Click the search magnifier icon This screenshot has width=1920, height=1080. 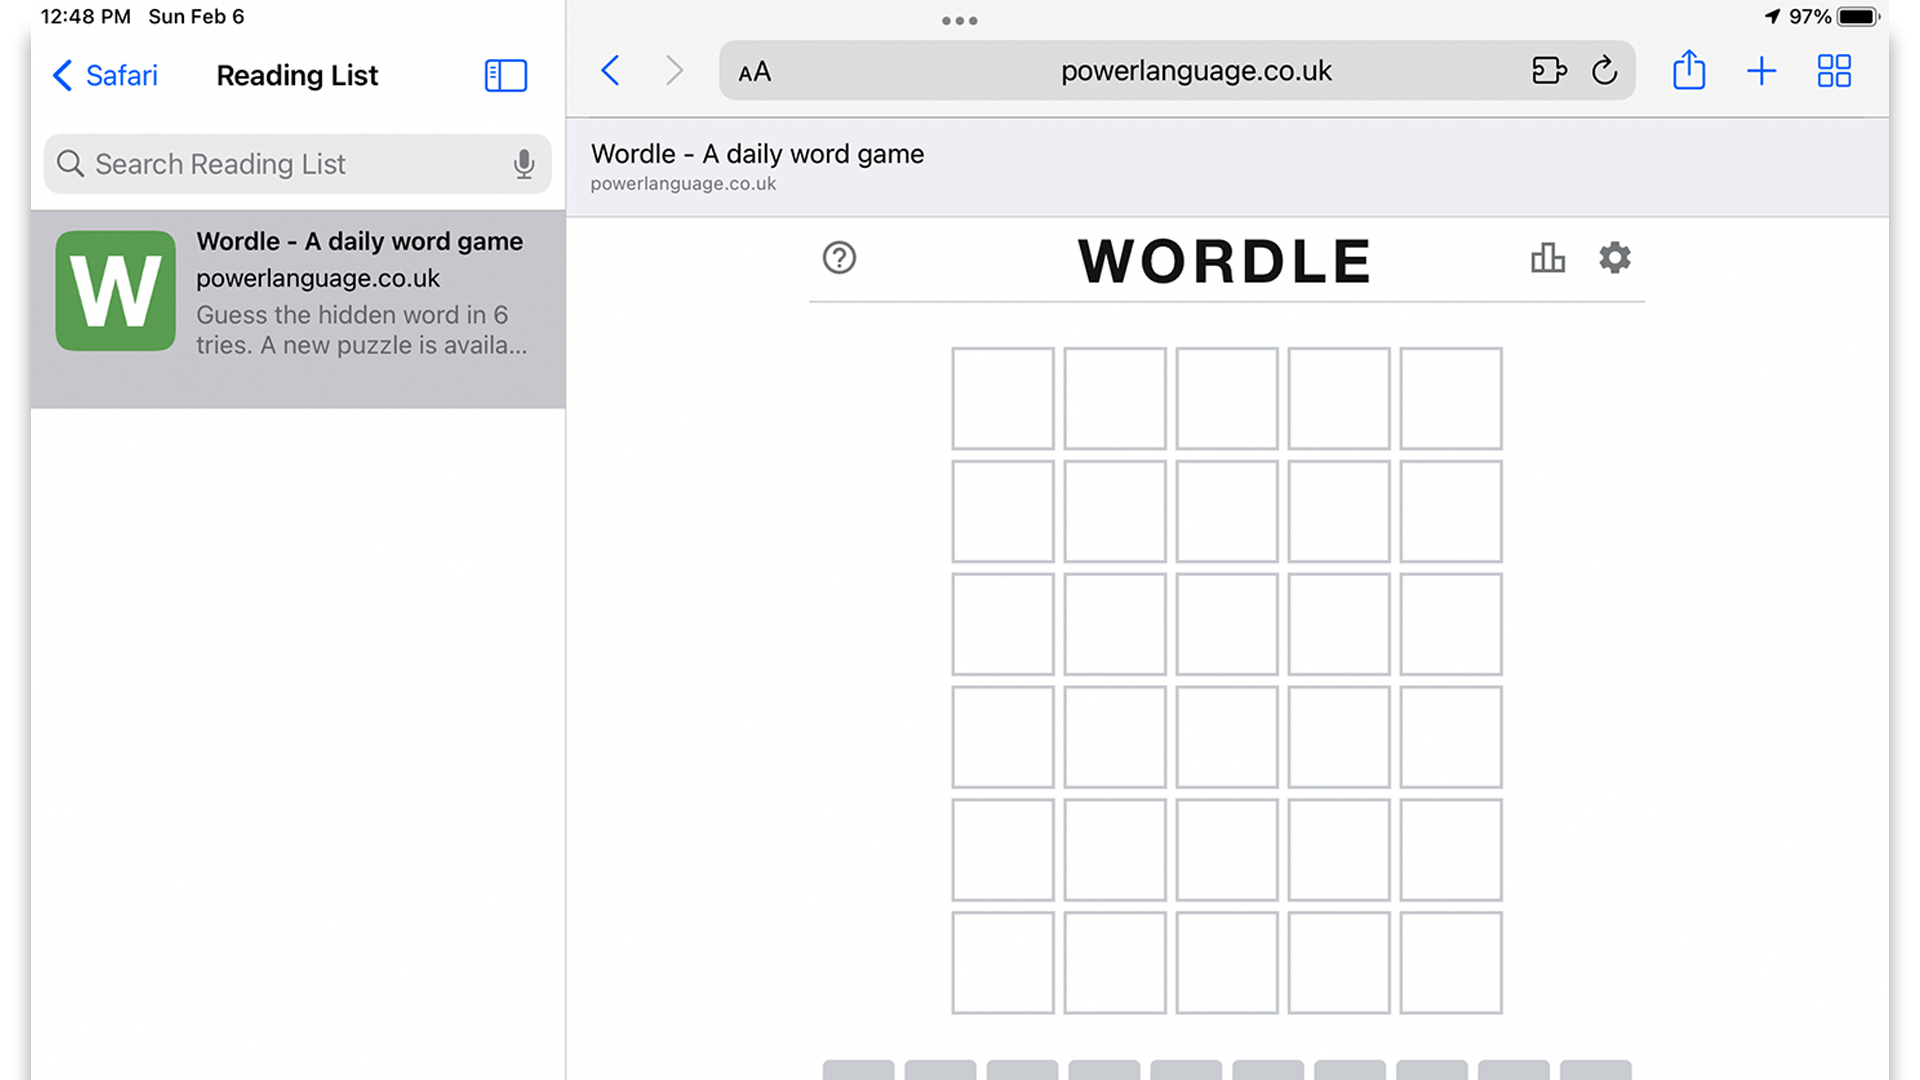click(x=70, y=164)
